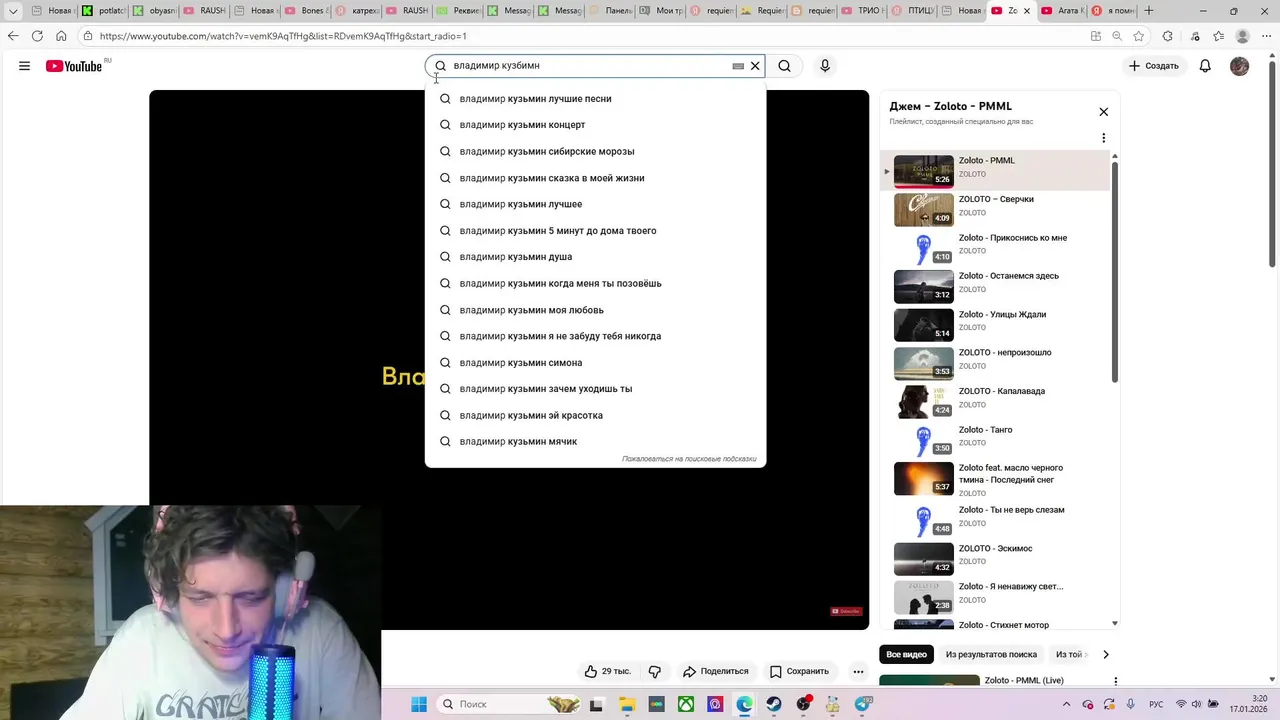Play Zoloto - PMML thumbnail in playlist
Screen dimensions: 1280x720
pos(923,171)
